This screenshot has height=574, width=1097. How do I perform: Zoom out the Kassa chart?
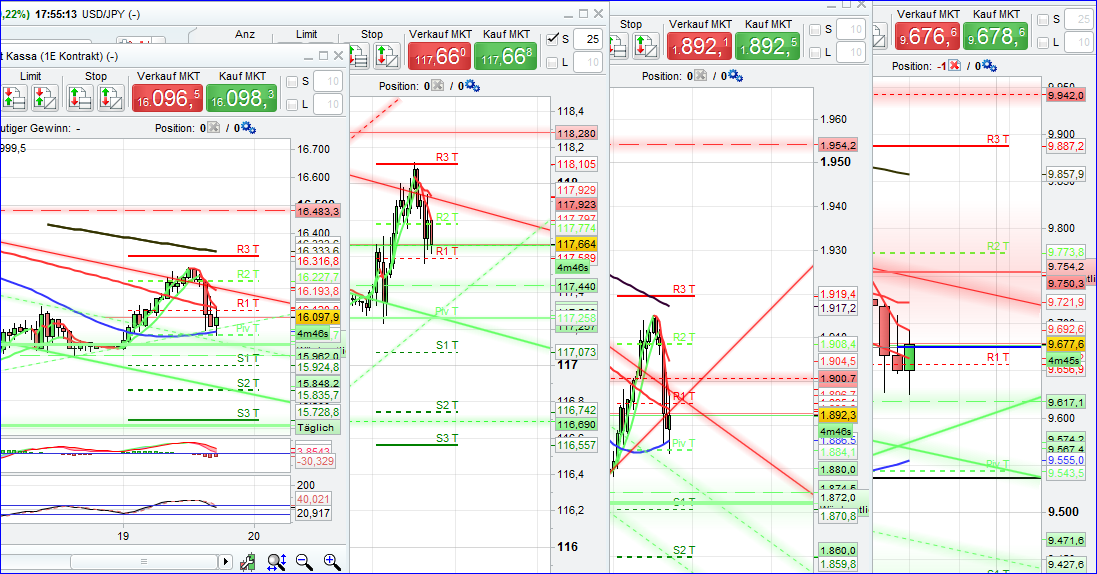tap(304, 561)
